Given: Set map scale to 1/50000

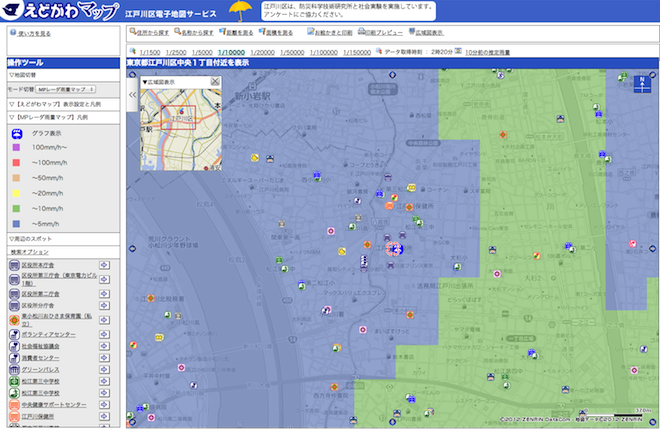Looking at the screenshot, I should click(x=292, y=52).
